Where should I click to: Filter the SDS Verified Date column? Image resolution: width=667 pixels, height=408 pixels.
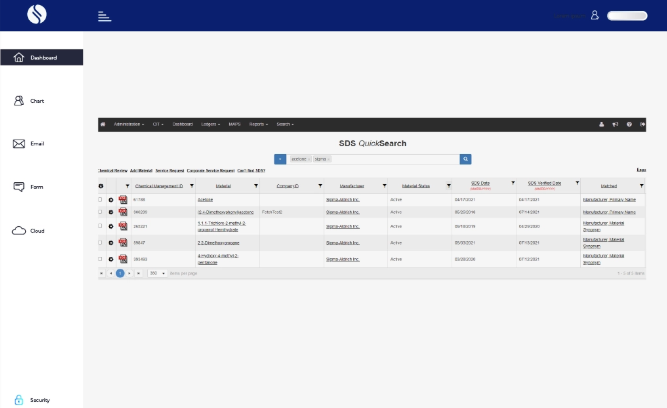click(577, 183)
